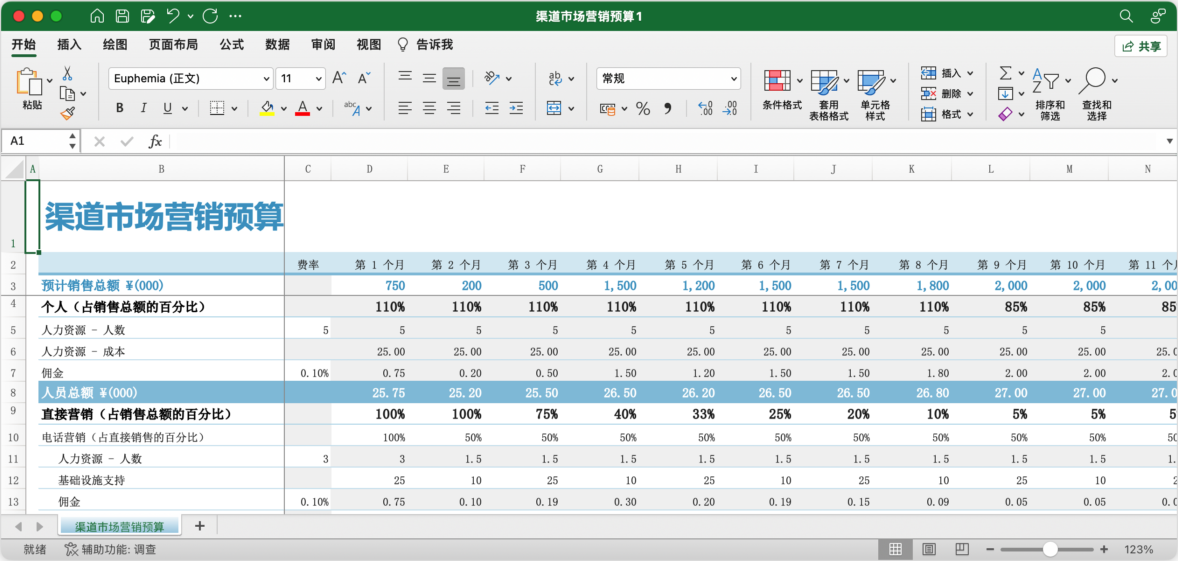Apply comma style number format
Viewport: 1178px width, 561px height.
[x=667, y=109]
